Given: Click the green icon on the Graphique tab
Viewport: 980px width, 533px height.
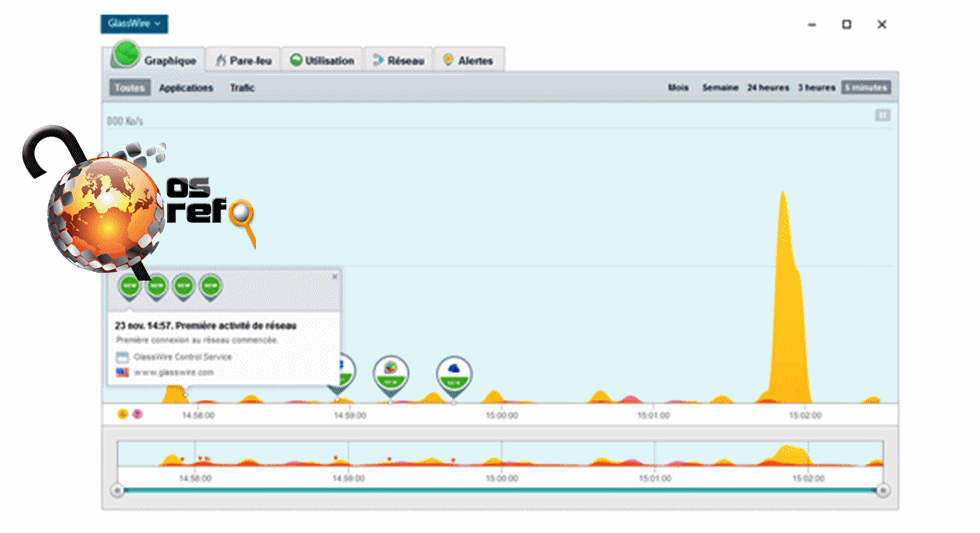Looking at the screenshot, I should click(126, 54).
